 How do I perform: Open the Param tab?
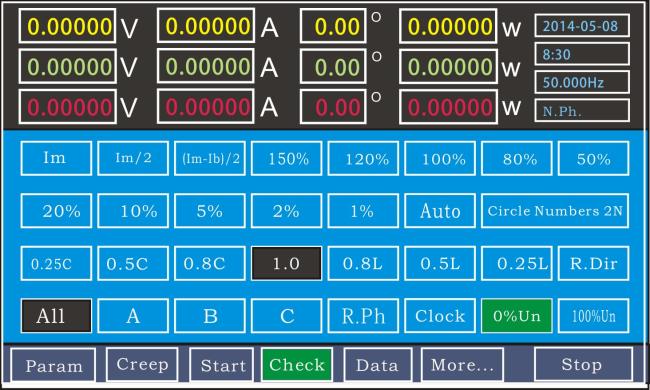click(x=53, y=365)
